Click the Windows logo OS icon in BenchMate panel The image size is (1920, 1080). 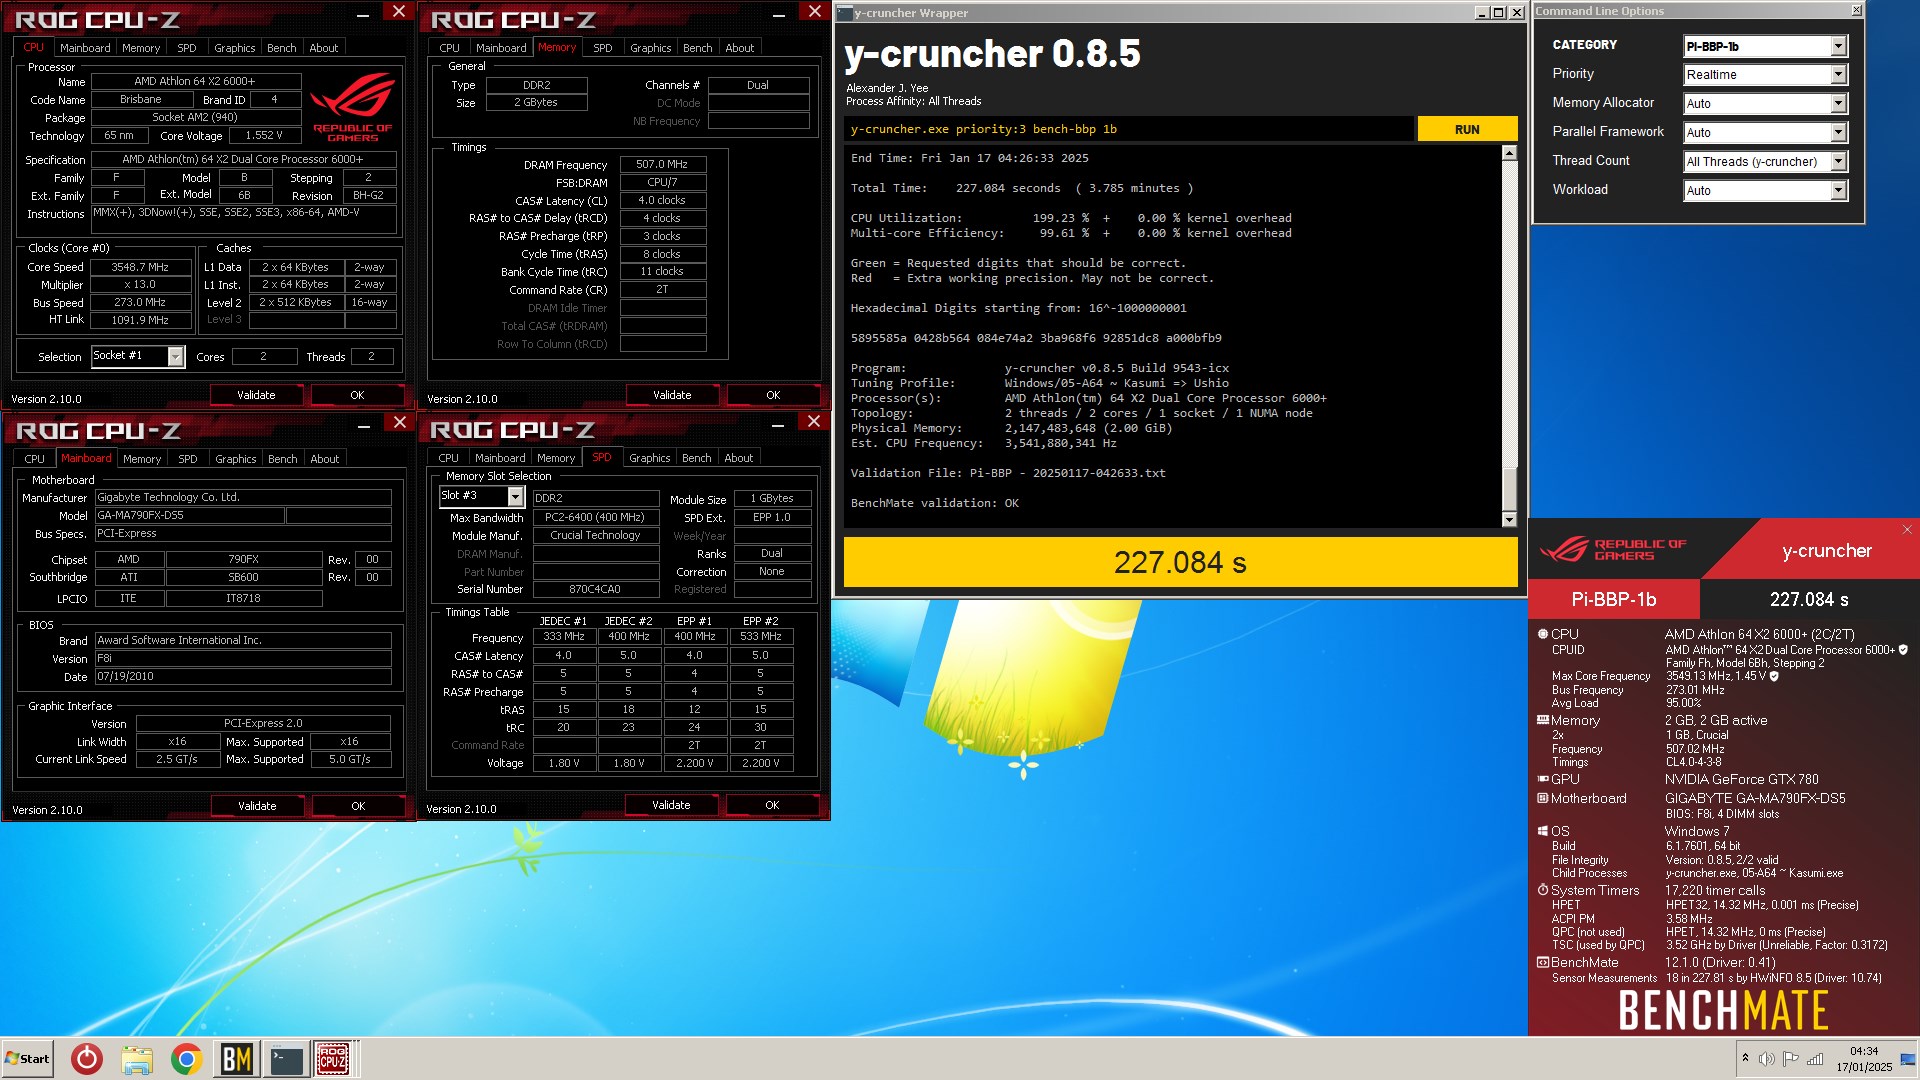(1543, 831)
